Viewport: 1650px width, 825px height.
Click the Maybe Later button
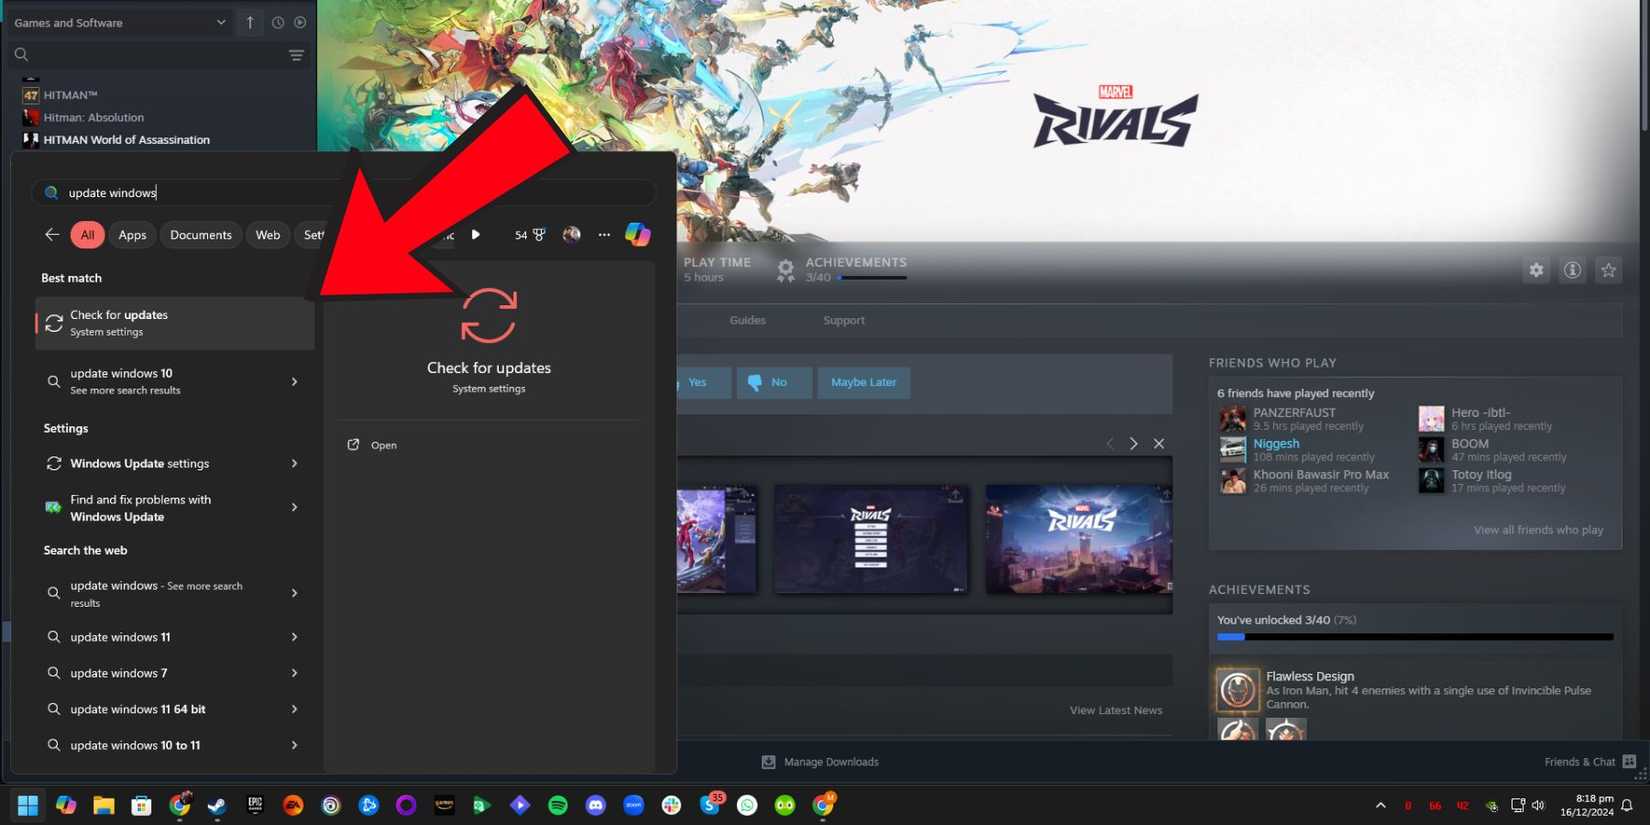click(x=864, y=382)
